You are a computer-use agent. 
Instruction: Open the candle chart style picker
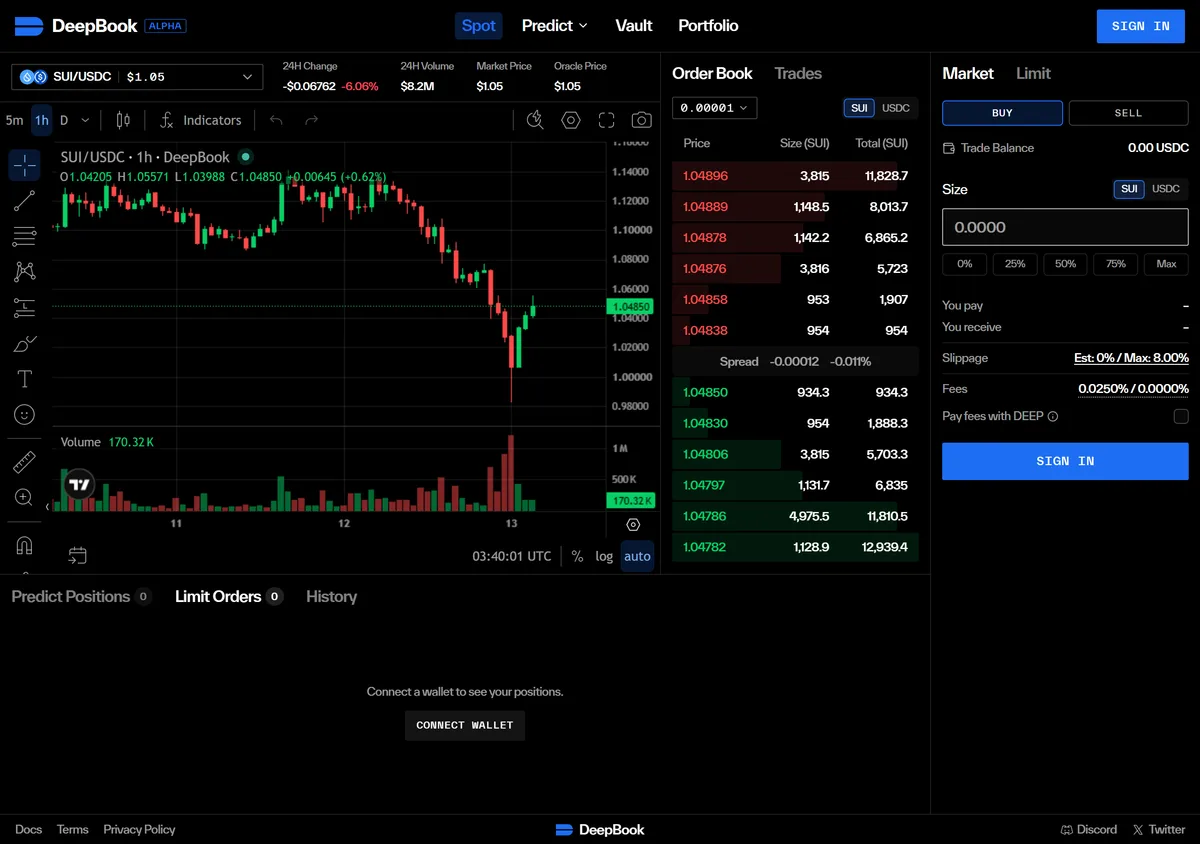(123, 120)
